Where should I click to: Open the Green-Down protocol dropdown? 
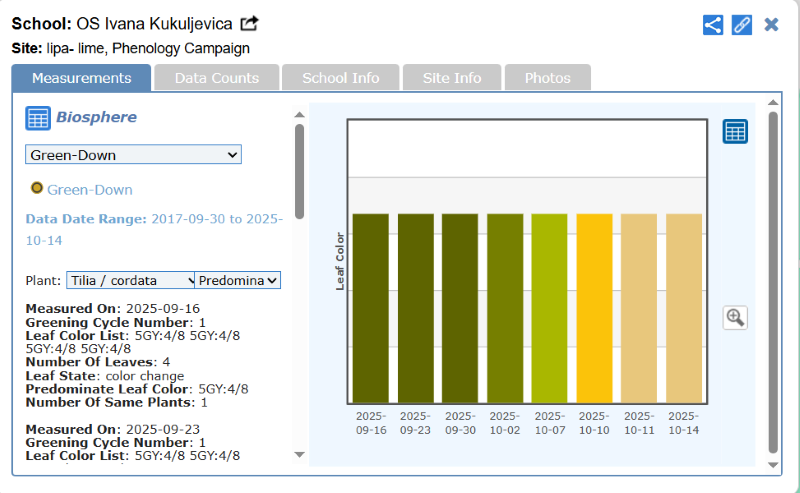[133, 155]
